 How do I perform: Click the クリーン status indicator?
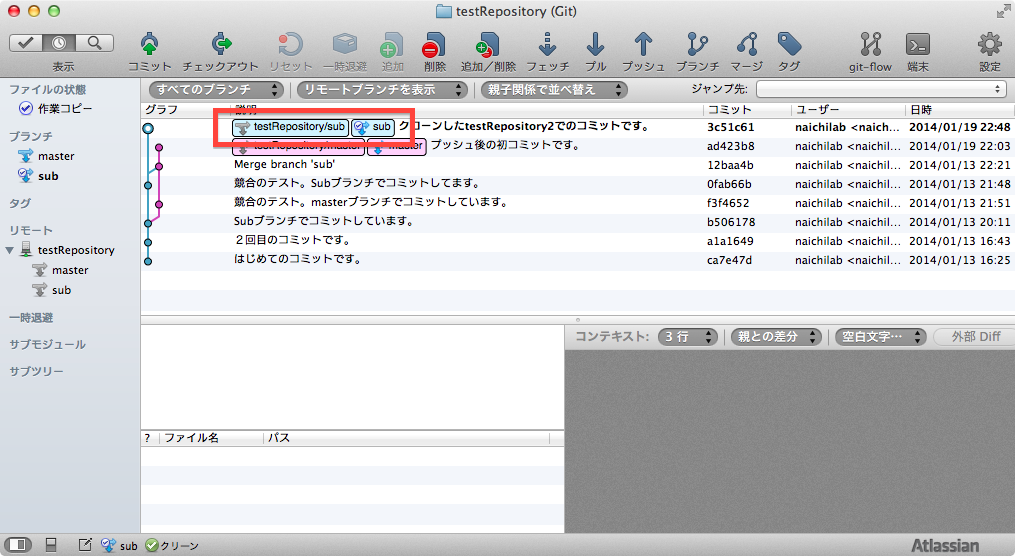[172, 546]
